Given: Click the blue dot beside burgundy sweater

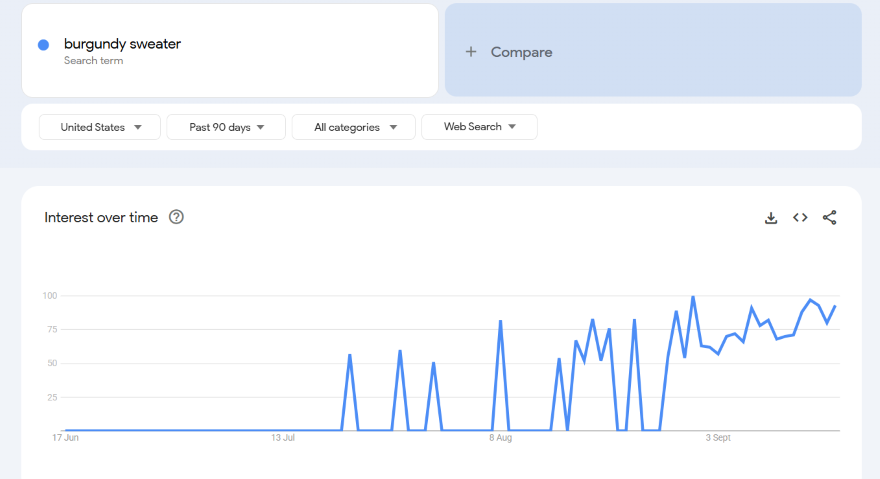Looking at the screenshot, I should pyautogui.click(x=43, y=45).
